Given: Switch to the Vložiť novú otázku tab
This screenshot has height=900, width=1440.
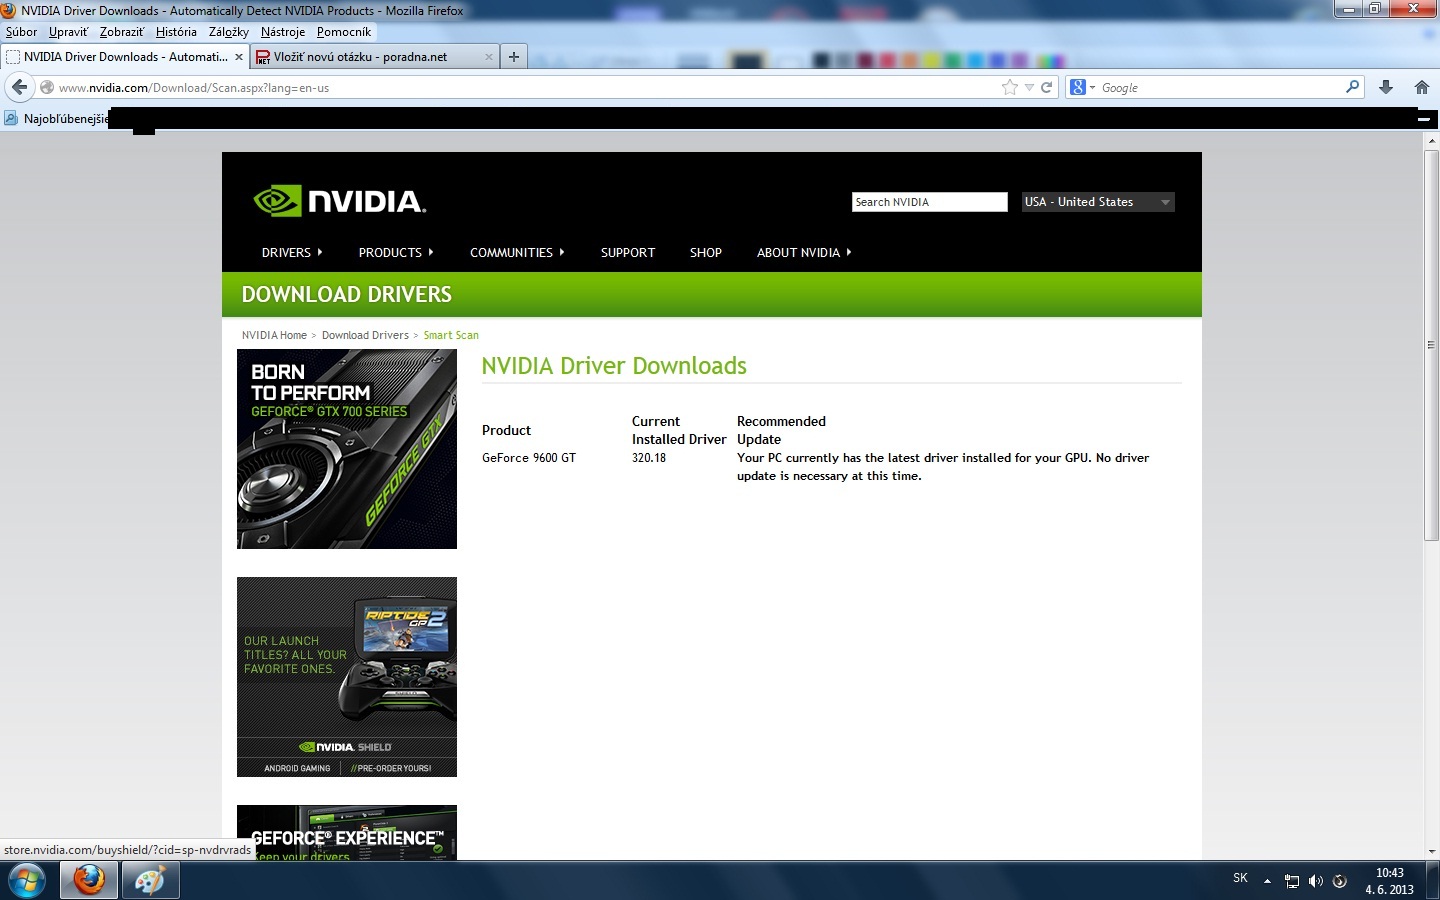Looking at the screenshot, I should tap(375, 57).
